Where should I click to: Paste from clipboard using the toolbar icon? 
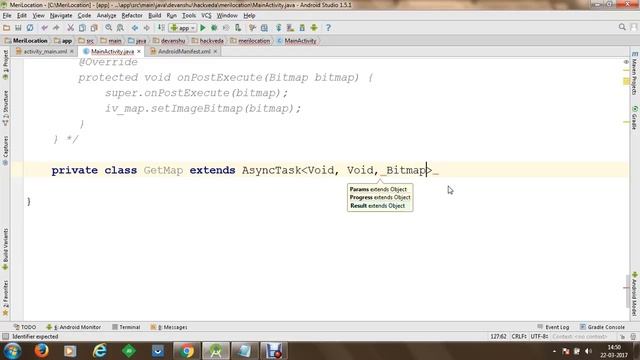pos(94,28)
